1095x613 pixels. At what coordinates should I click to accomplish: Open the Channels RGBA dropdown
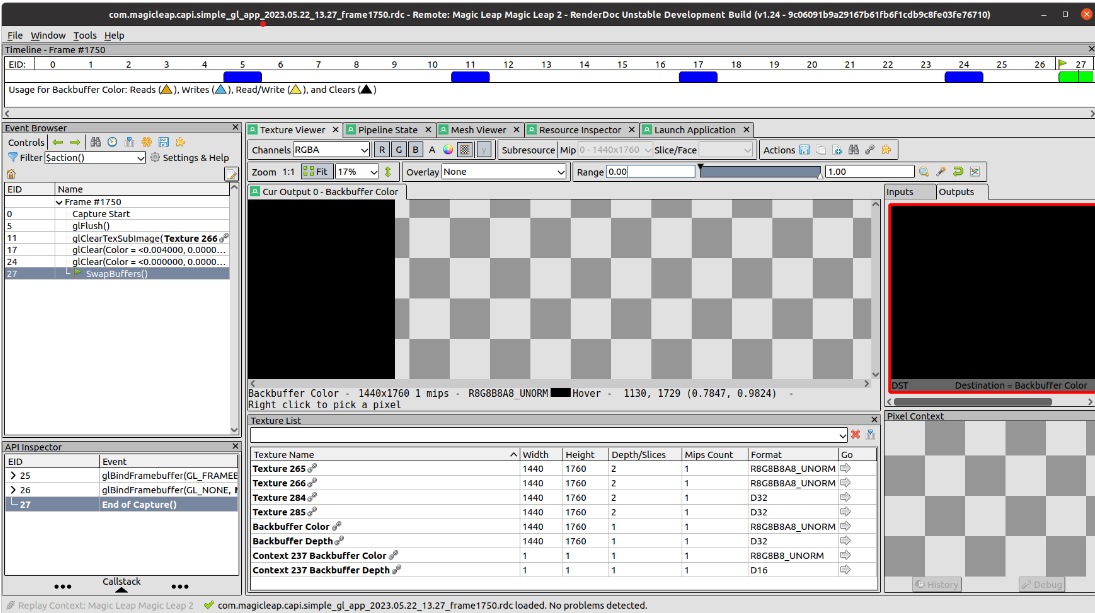(330, 149)
